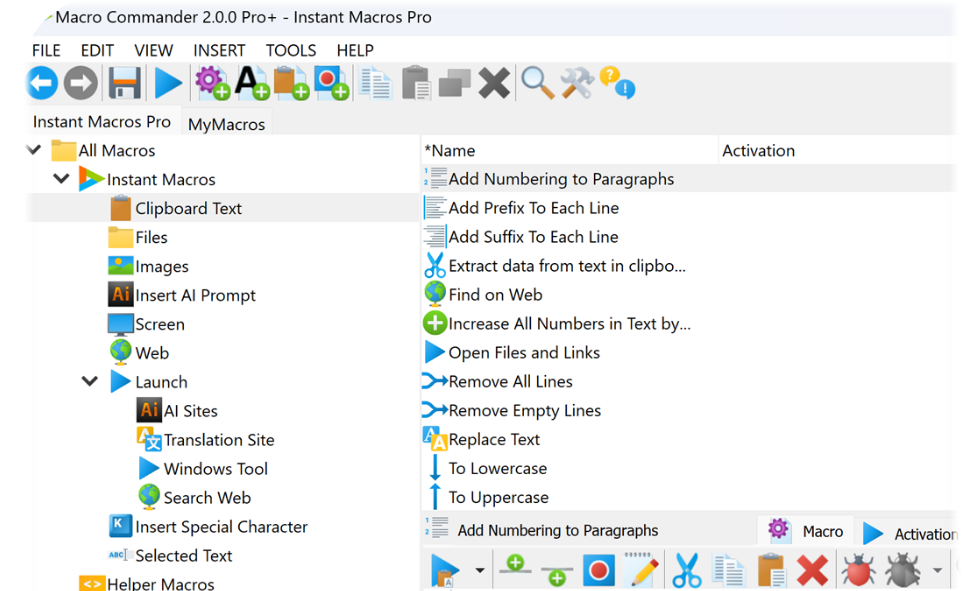Click the red record button in editor toolbar
969x591 pixels.
point(598,571)
